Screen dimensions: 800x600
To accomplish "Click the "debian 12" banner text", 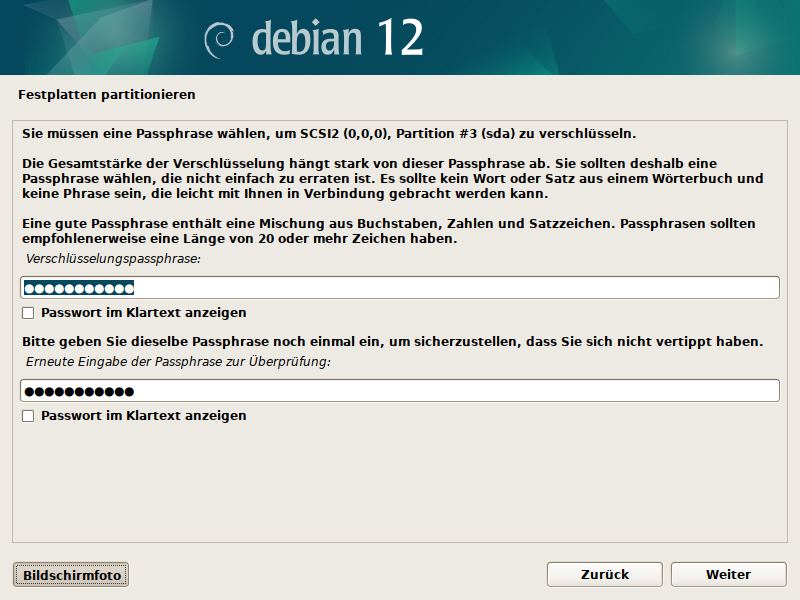I will 337,38.
